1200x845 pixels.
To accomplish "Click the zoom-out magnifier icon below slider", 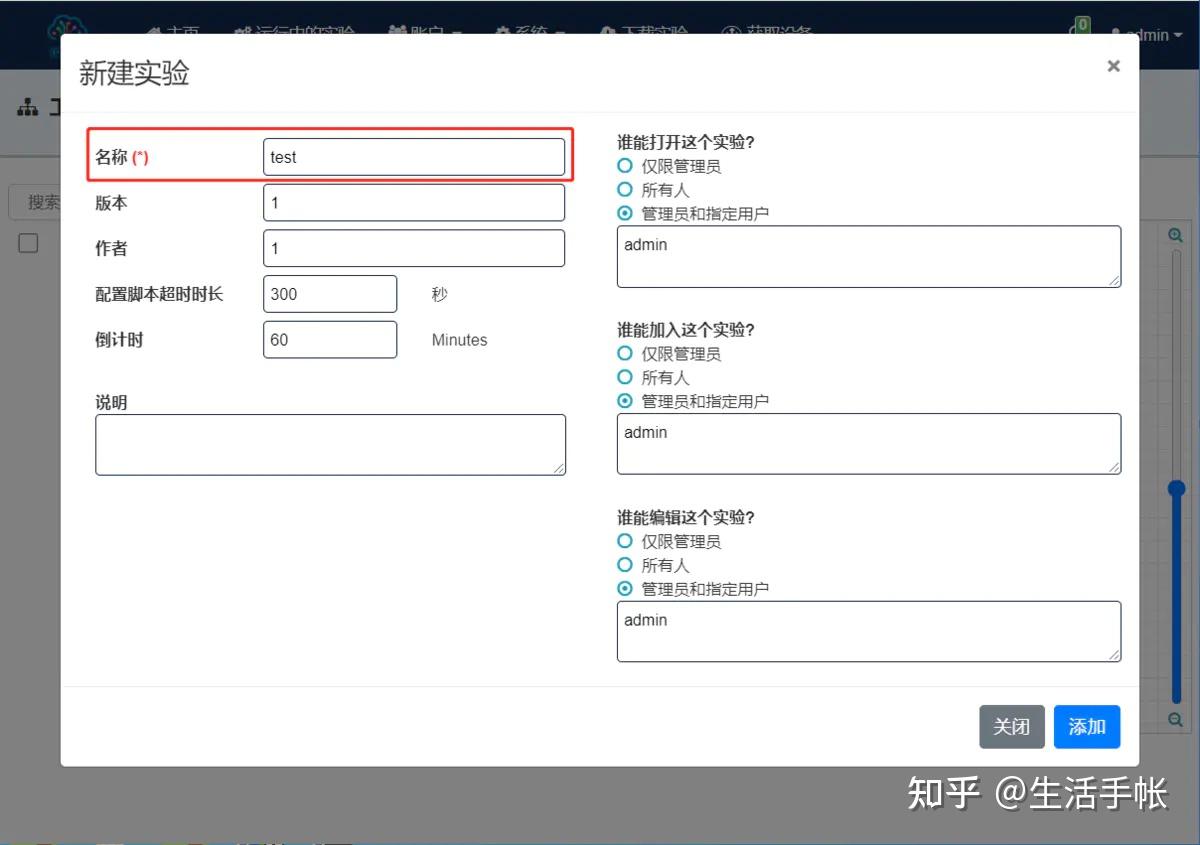I will (1176, 720).
